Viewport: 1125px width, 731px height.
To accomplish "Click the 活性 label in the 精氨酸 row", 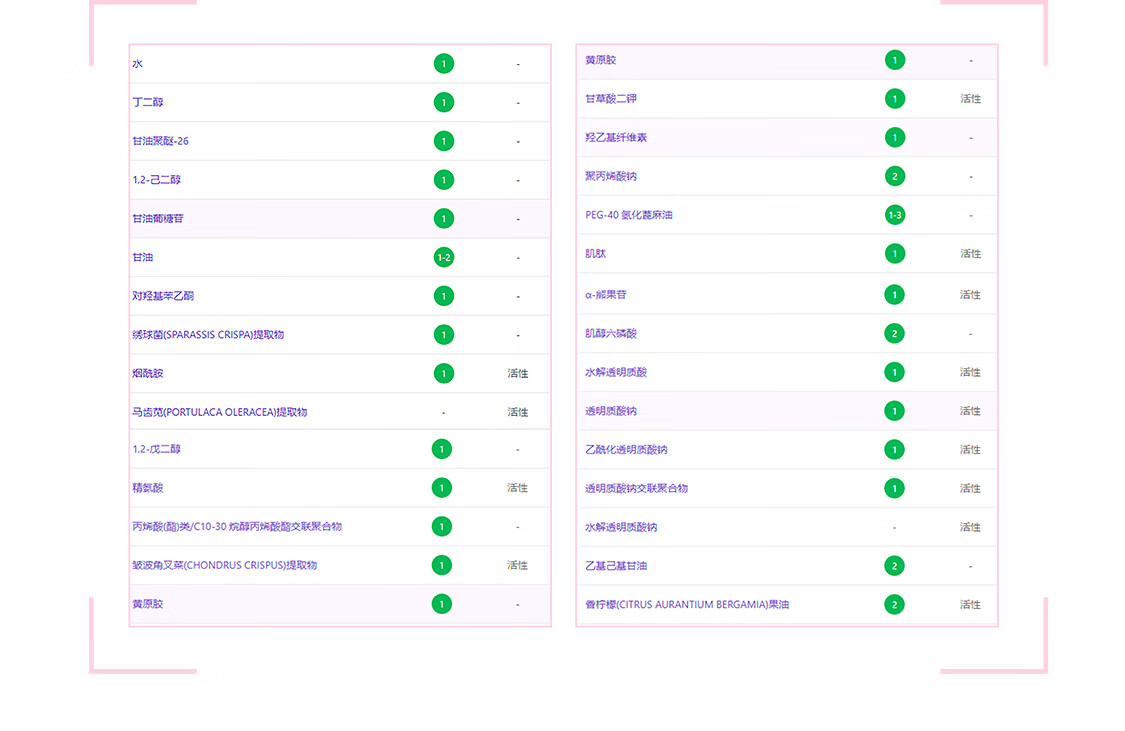I will [x=517, y=489].
